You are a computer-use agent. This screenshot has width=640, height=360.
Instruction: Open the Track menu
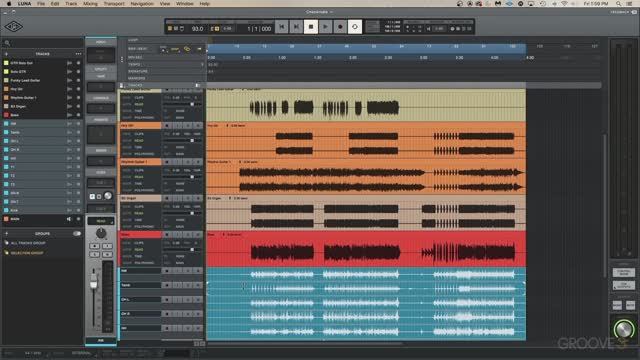[x=71, y=4]
